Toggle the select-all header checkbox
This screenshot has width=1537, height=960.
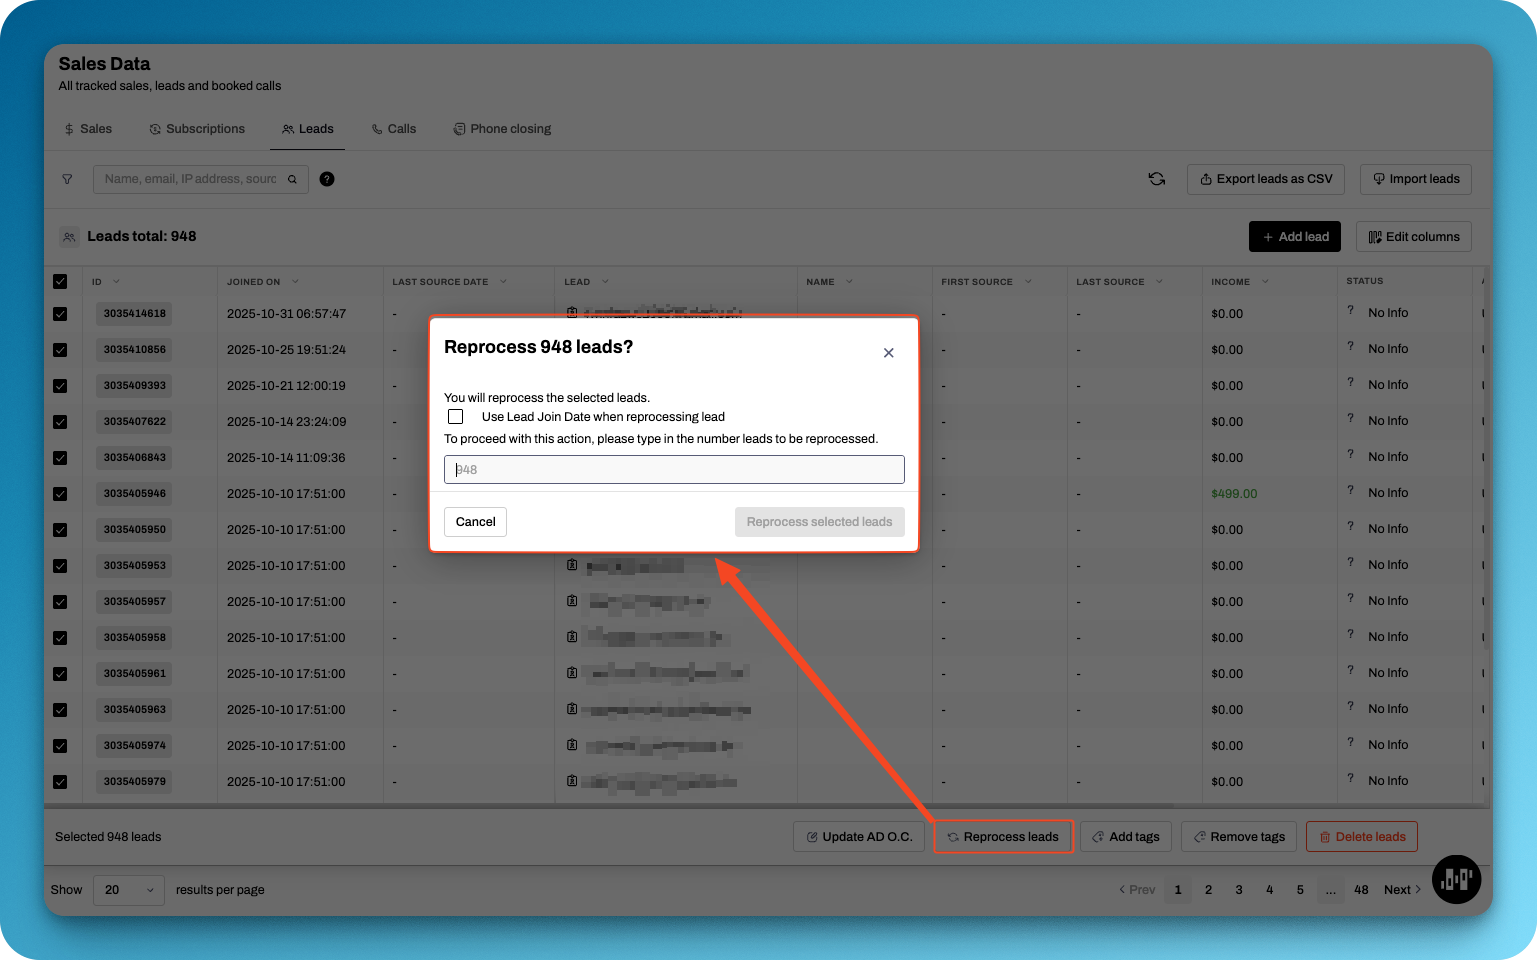pyautogui.click(x=60, y=282)
